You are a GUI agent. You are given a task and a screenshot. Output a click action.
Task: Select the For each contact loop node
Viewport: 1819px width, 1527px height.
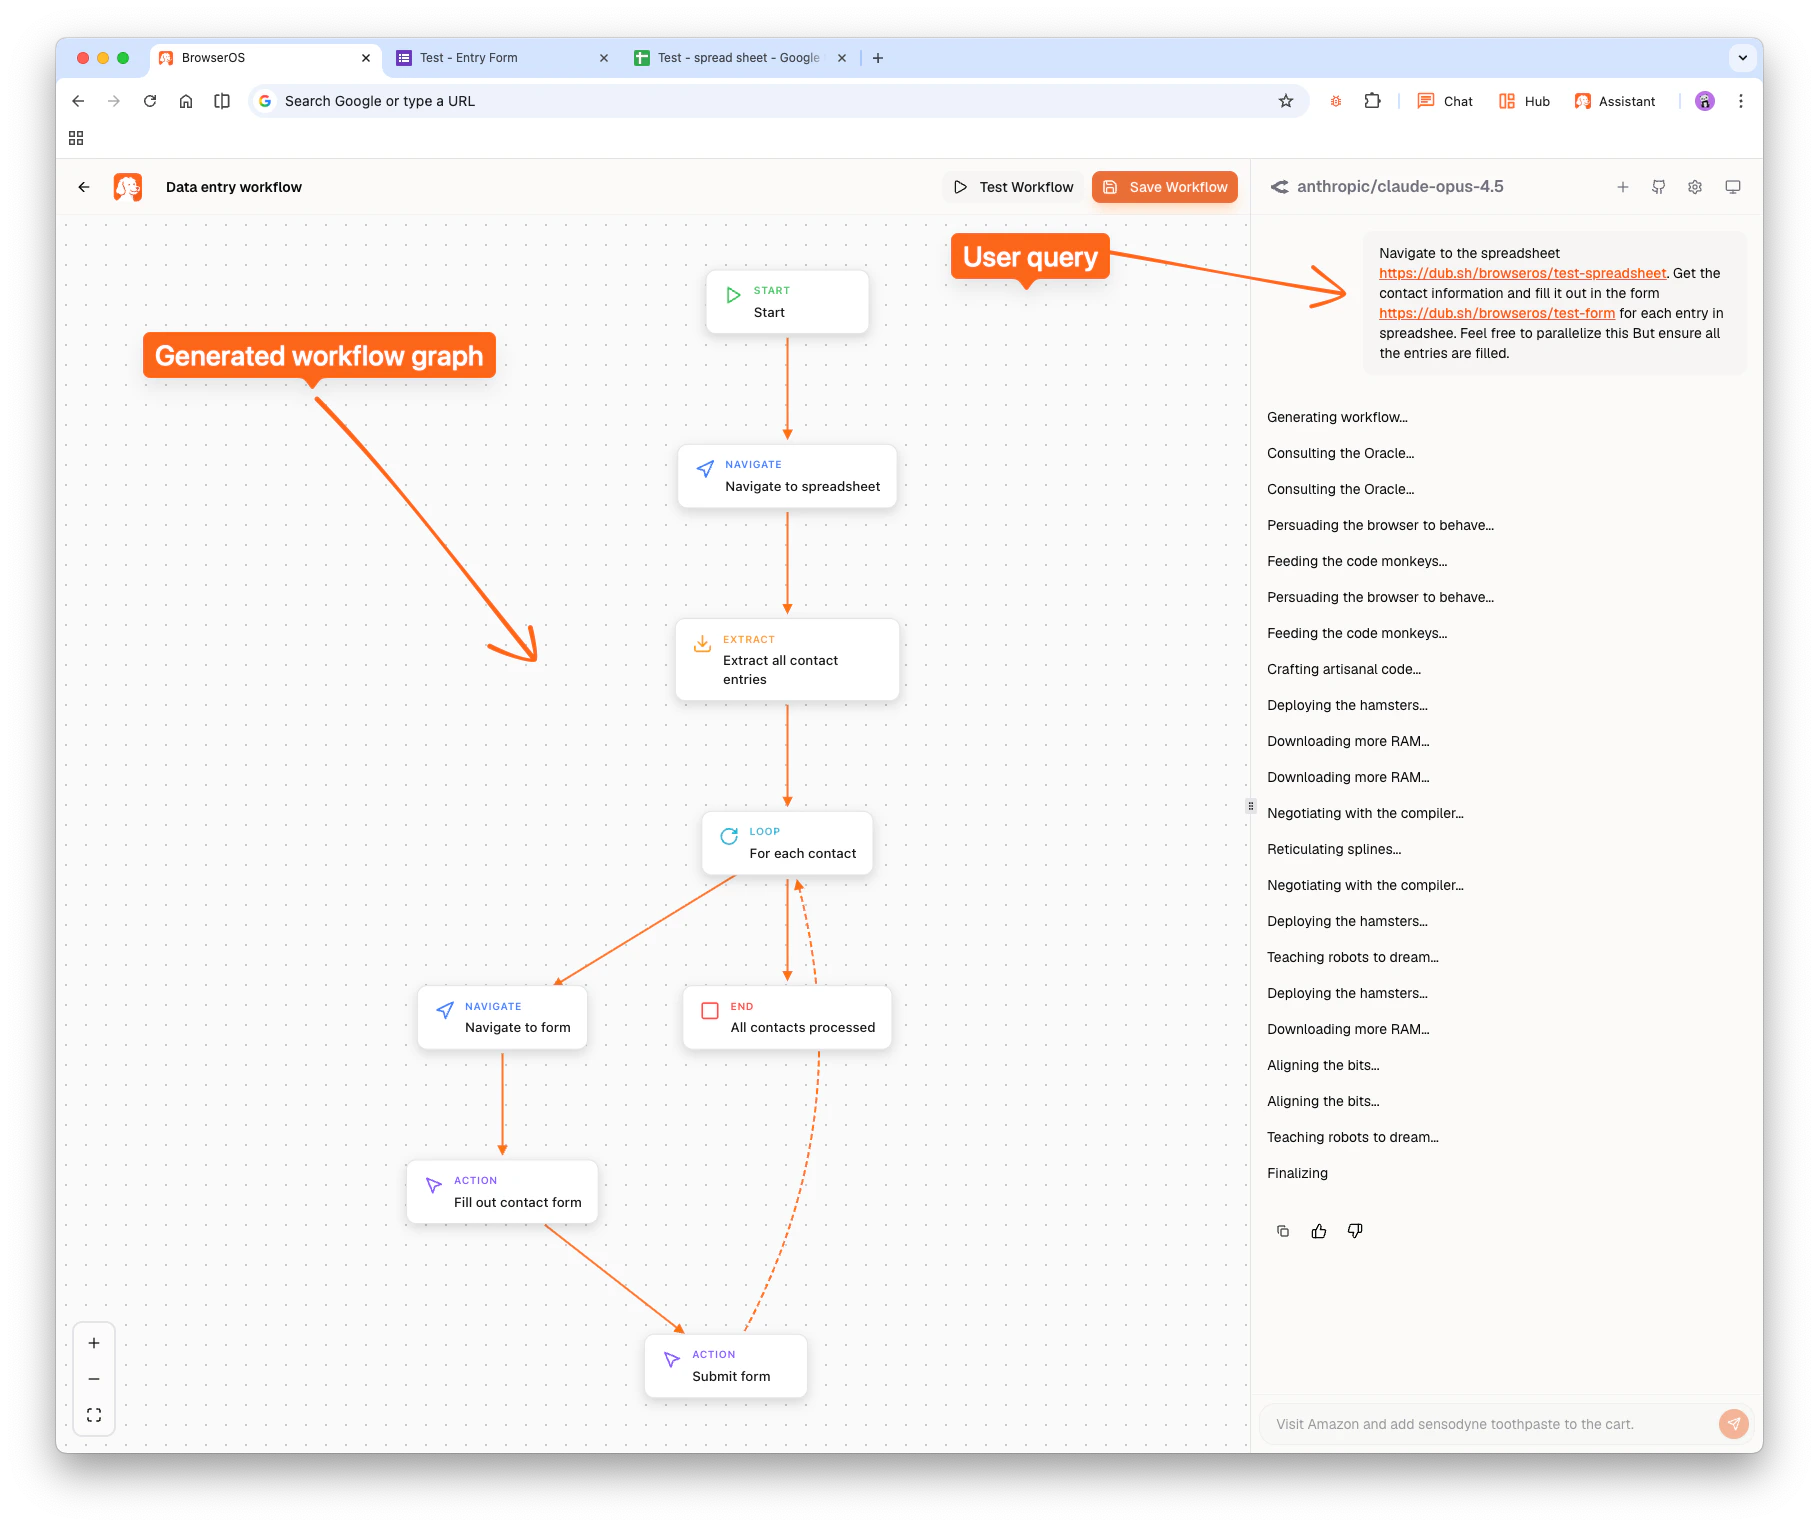tap(788, 843)
